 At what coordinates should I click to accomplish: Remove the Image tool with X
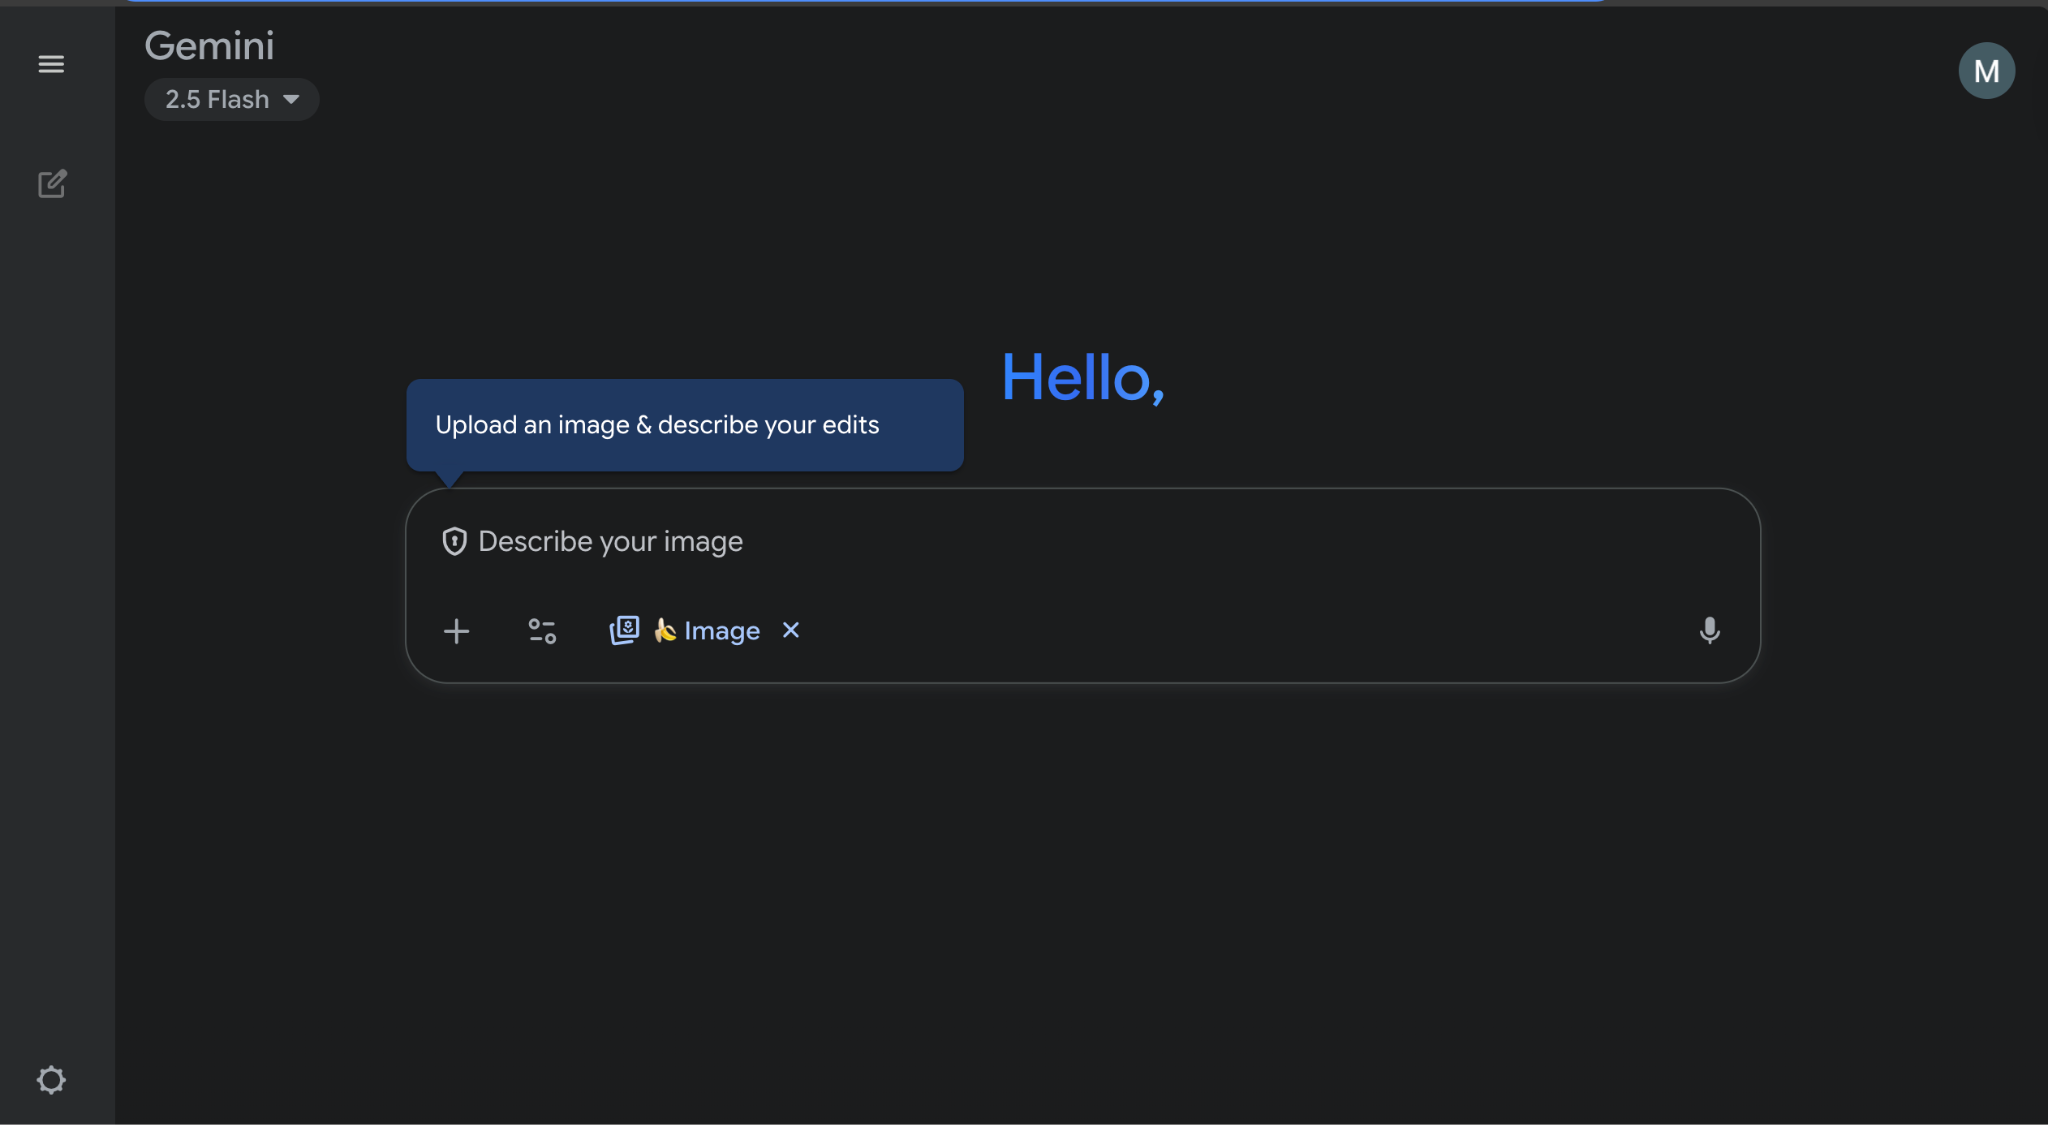791,630
